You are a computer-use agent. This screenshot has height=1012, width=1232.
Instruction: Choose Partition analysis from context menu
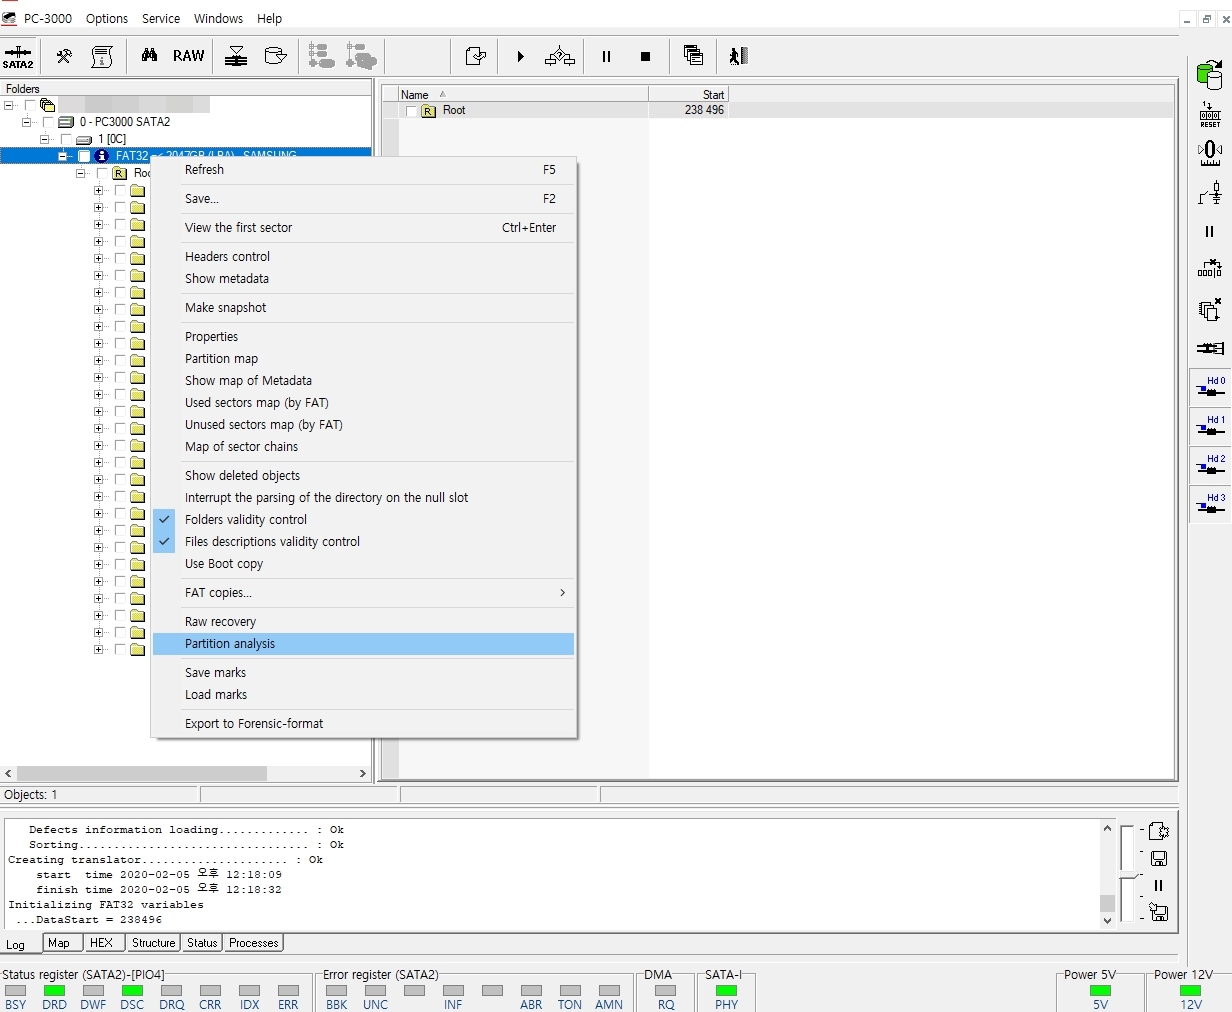click(x=230, y=644)
